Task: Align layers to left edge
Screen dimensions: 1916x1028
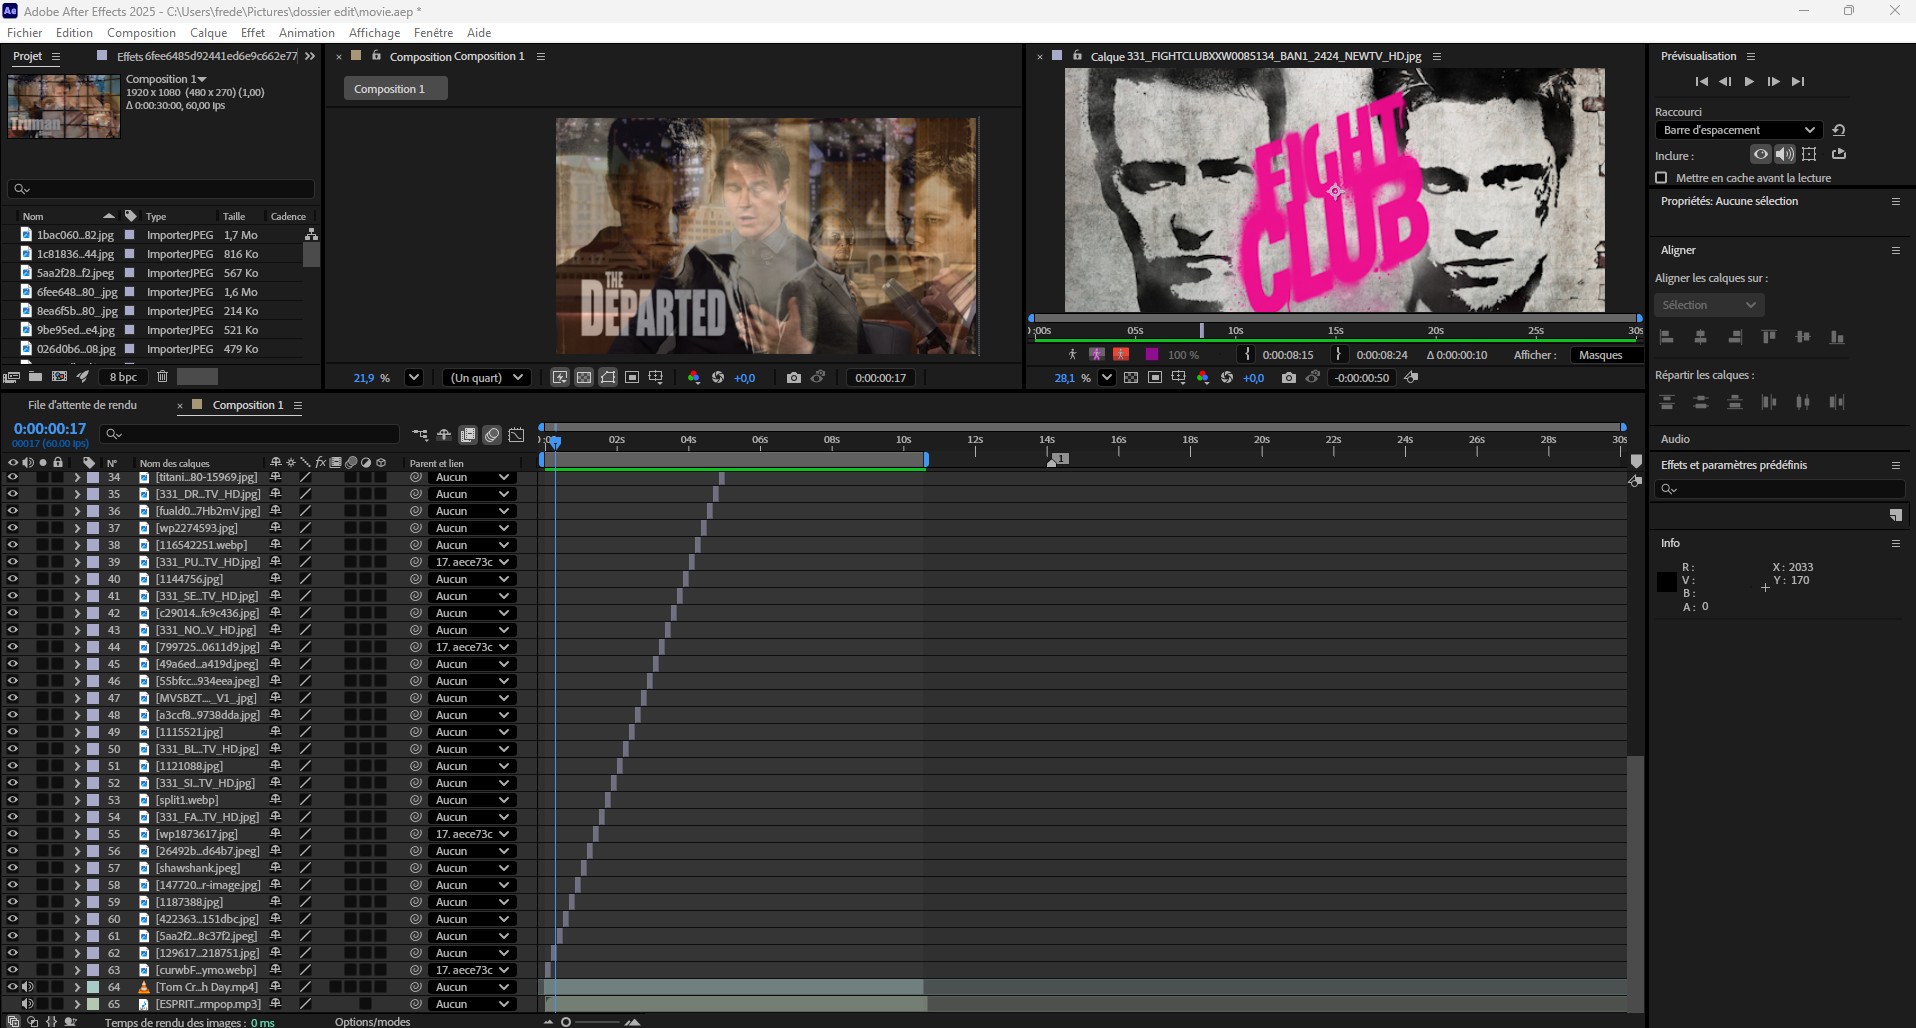Action: click(1667, 338)
